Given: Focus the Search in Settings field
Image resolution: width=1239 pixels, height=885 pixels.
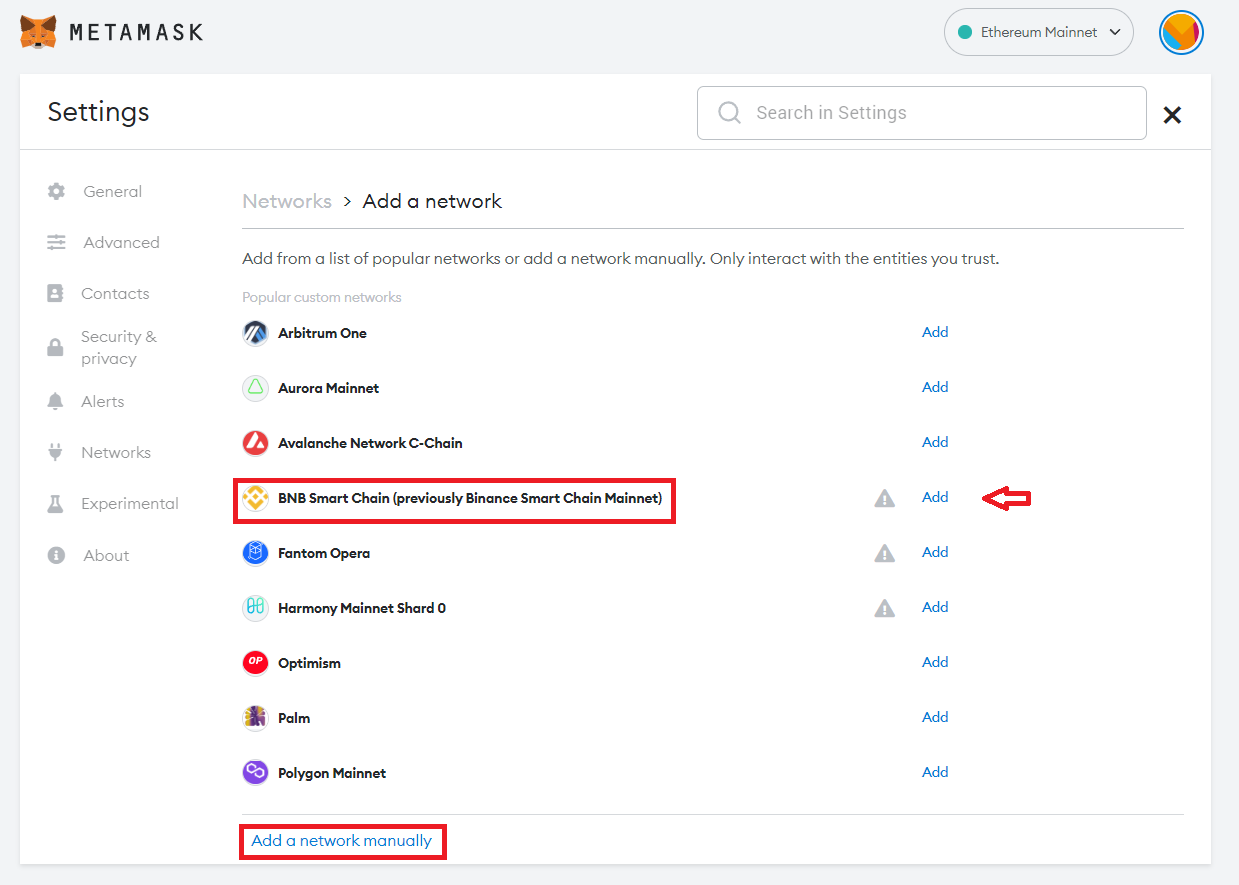Looking at the screenshot, I should coord(921,113).
